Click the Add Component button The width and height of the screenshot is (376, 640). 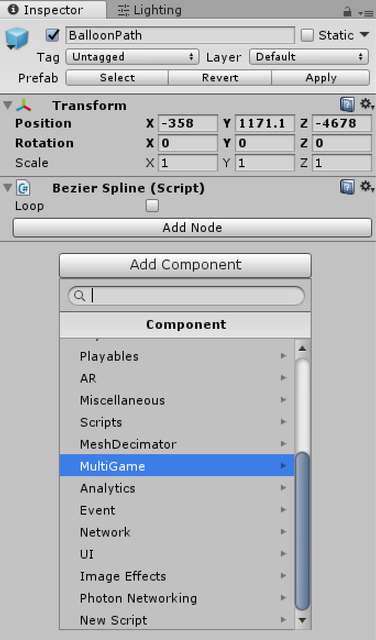click(x=185, y=265)
